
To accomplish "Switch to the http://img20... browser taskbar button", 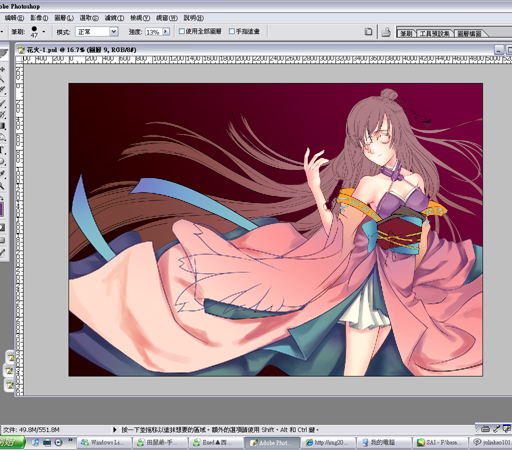I will coord(329,443).
